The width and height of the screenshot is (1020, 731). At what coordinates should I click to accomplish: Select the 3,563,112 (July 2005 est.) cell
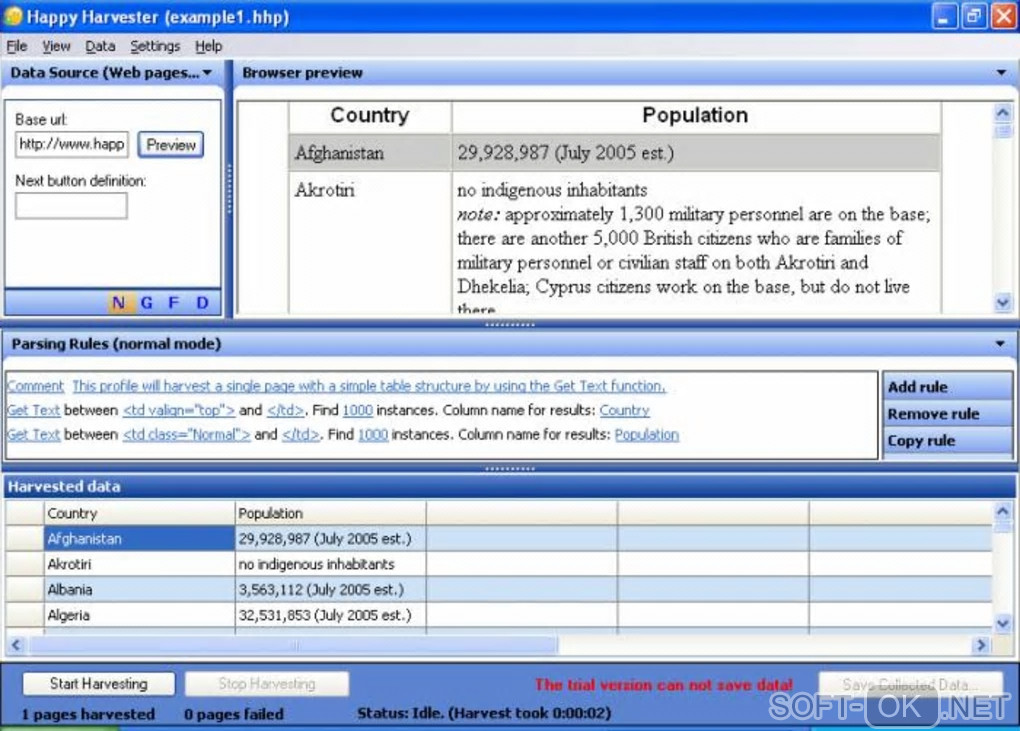tap(330, 589)
